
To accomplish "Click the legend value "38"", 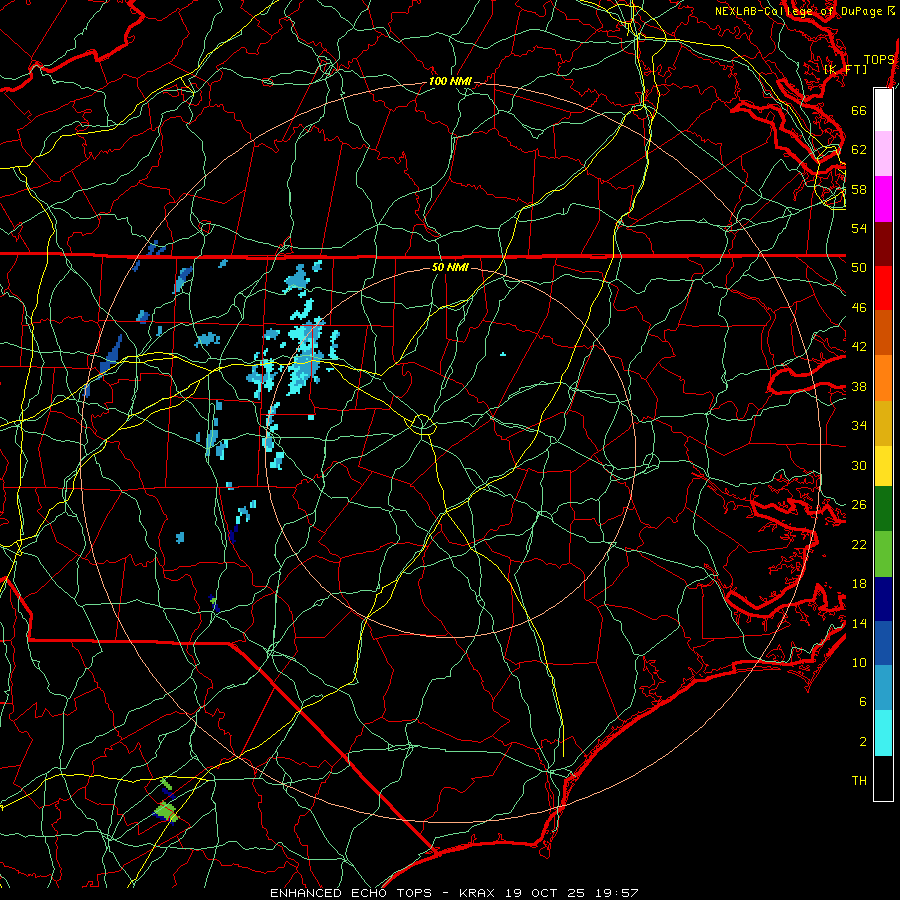I will coord(859,386).
